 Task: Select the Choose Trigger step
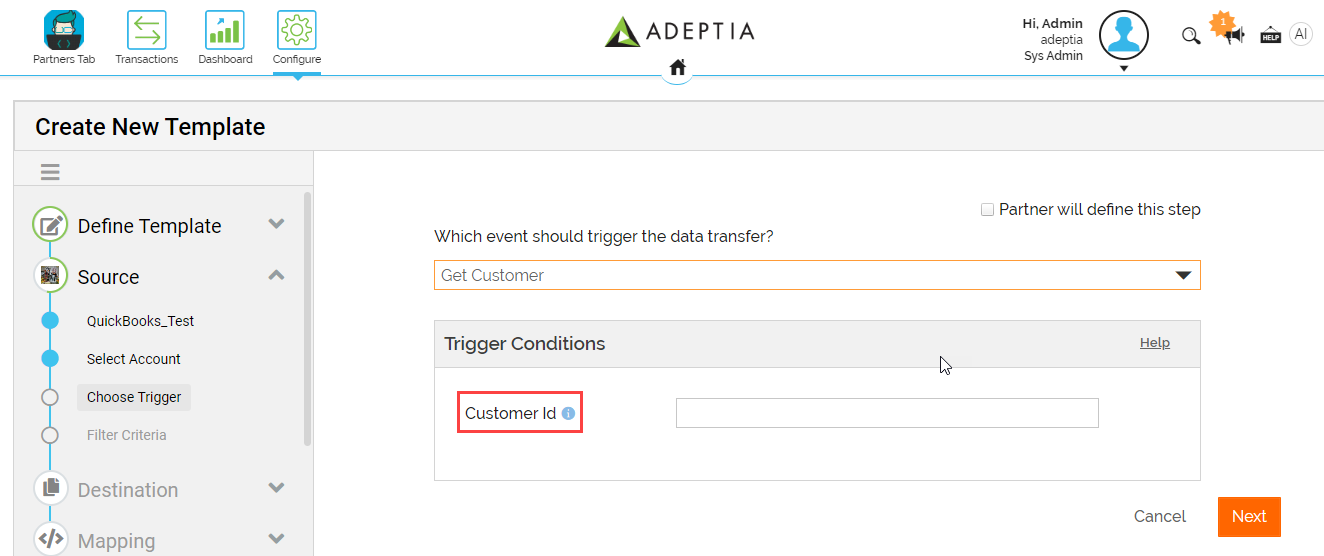134,397
